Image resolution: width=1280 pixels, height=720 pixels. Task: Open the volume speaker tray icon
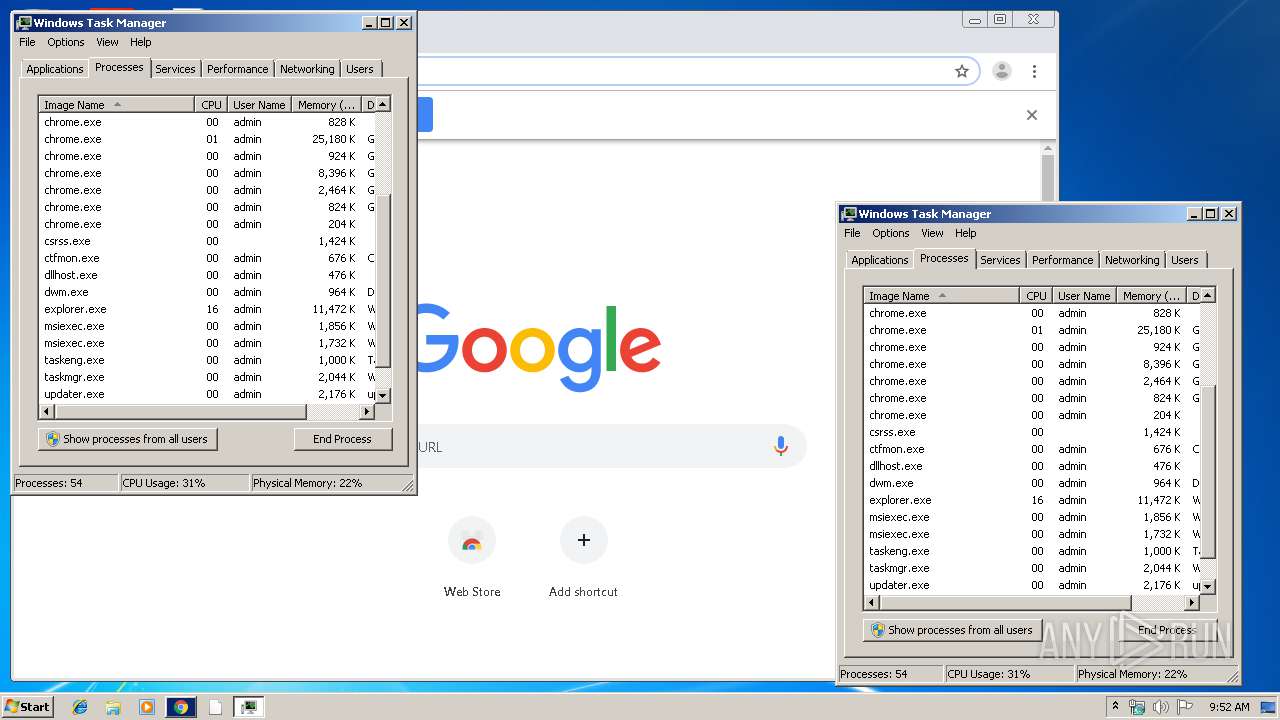[1161, 707]
